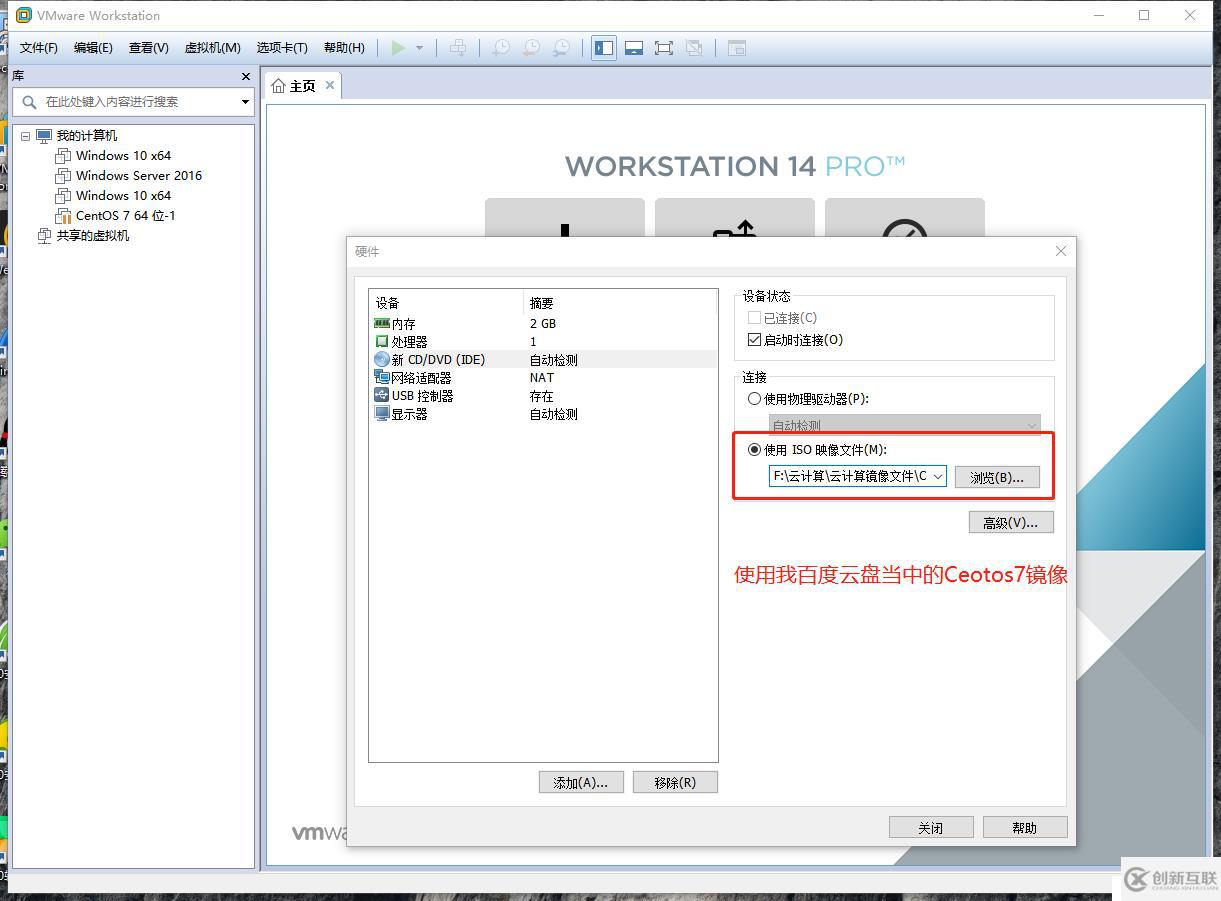Viewport: 1221px width, 901px height.
Task: Toggle the 启动时连接(O) checkbox
Action: (755, 340)
